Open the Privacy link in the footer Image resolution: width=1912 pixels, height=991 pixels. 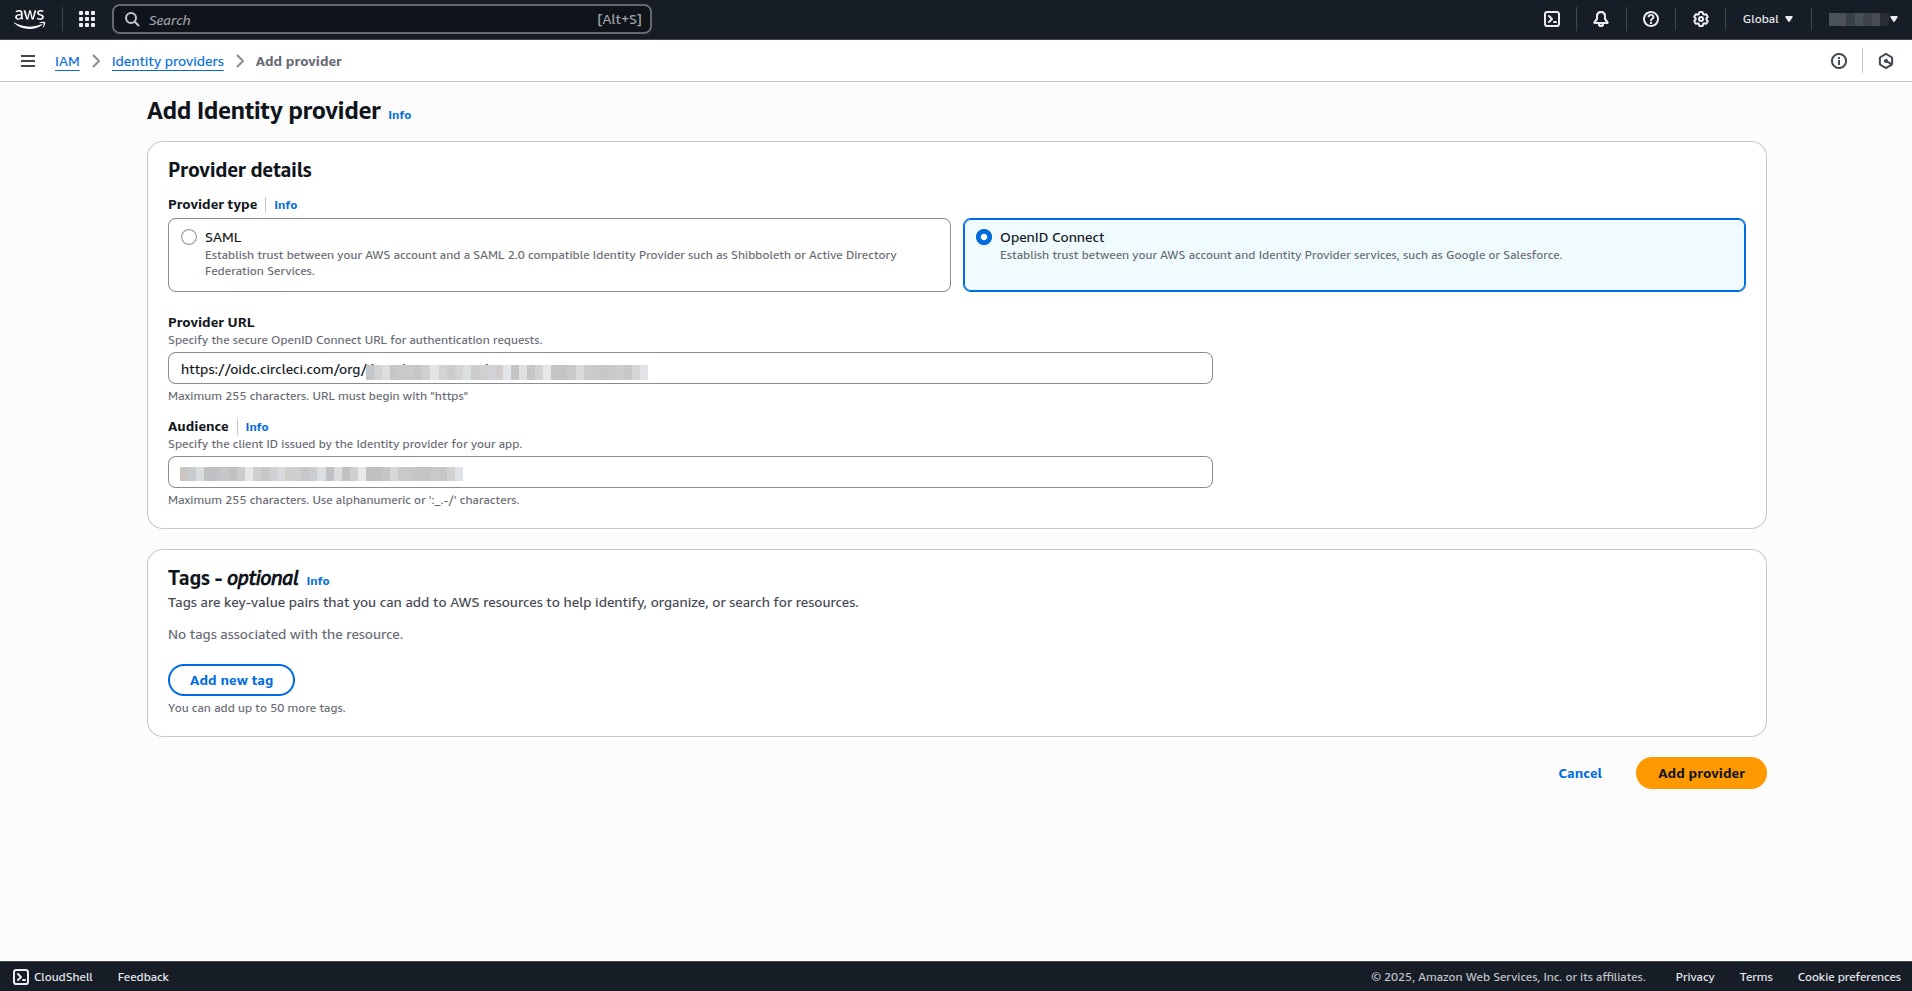pos(1693,976)
